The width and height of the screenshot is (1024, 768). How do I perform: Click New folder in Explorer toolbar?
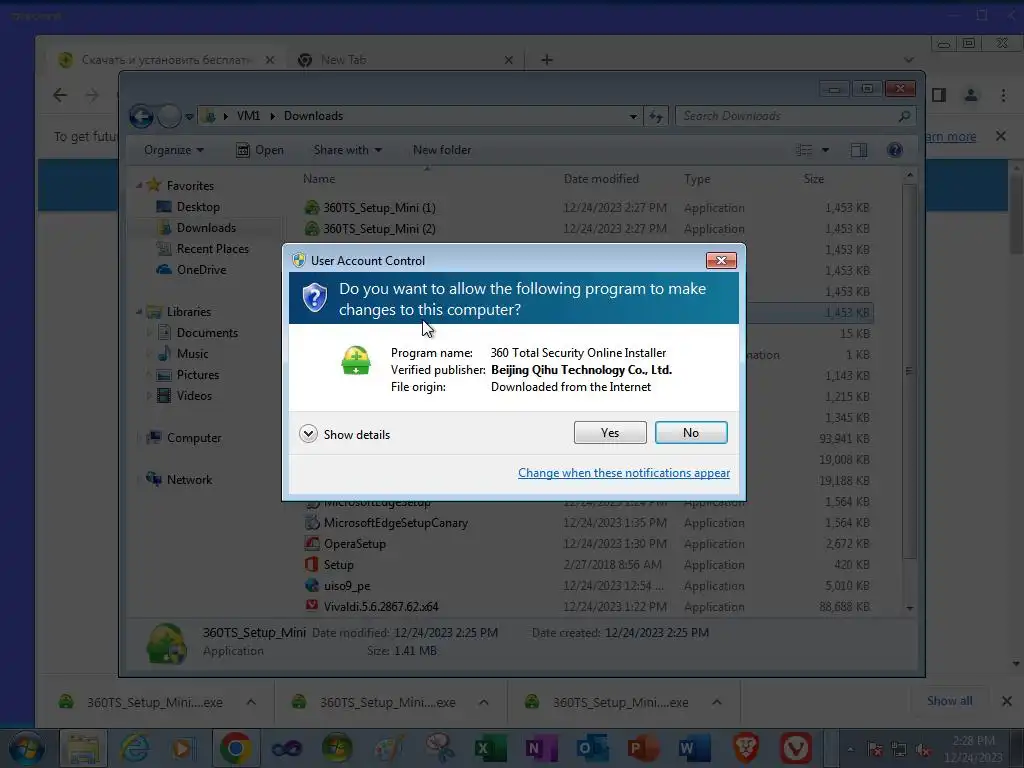point(441,150)
